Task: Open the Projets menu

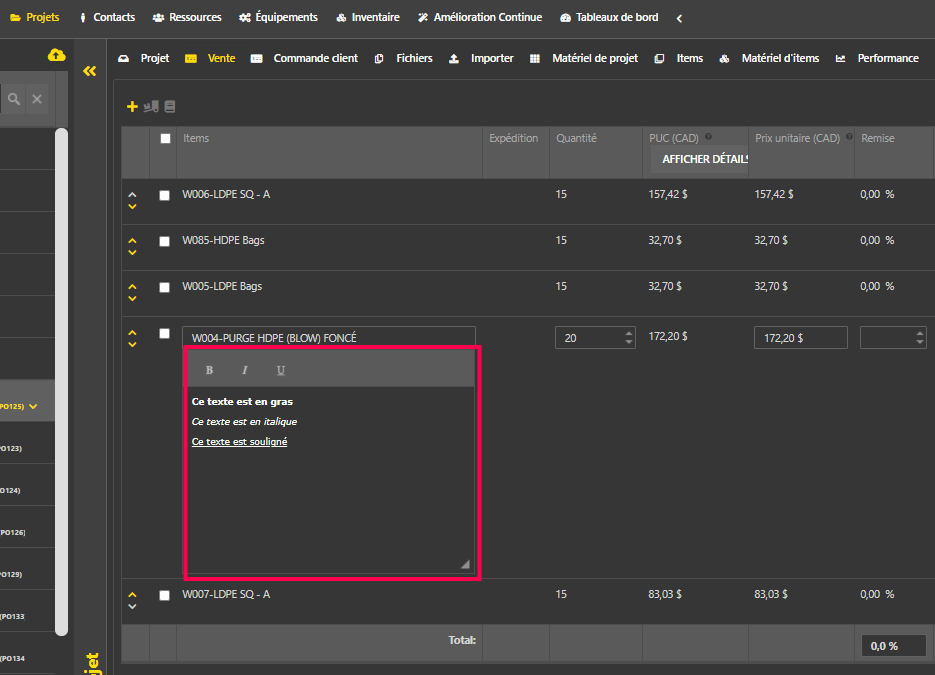Action: pos(35,17)
